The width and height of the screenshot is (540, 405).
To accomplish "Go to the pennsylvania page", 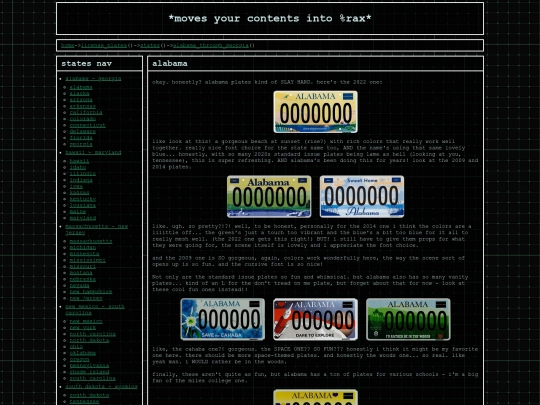I will [x=89, y=365].
